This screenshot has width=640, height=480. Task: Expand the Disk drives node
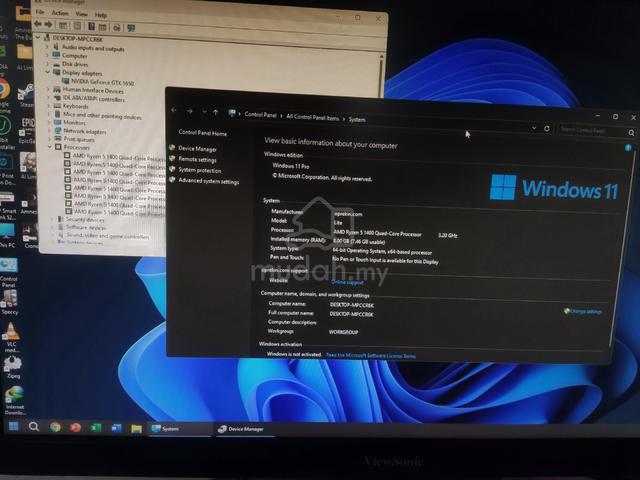pyautogui.click(x=48, y=63)
